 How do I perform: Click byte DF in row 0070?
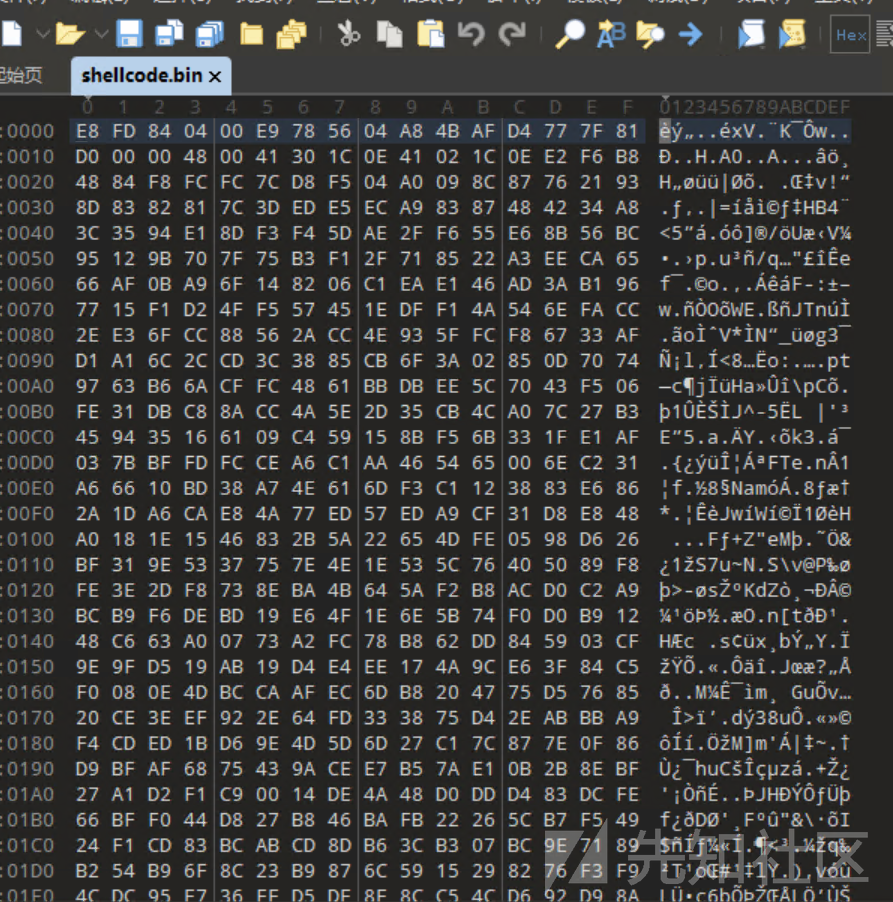click(x=411, y=309)
